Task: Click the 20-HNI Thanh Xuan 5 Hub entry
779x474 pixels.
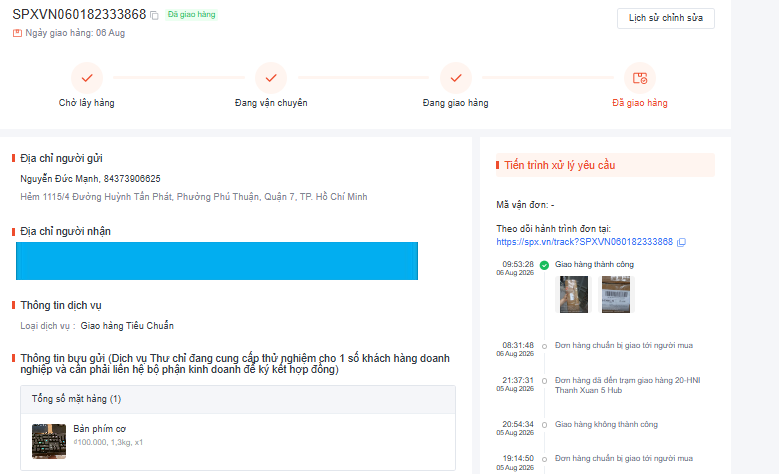Action: point(627,386)
